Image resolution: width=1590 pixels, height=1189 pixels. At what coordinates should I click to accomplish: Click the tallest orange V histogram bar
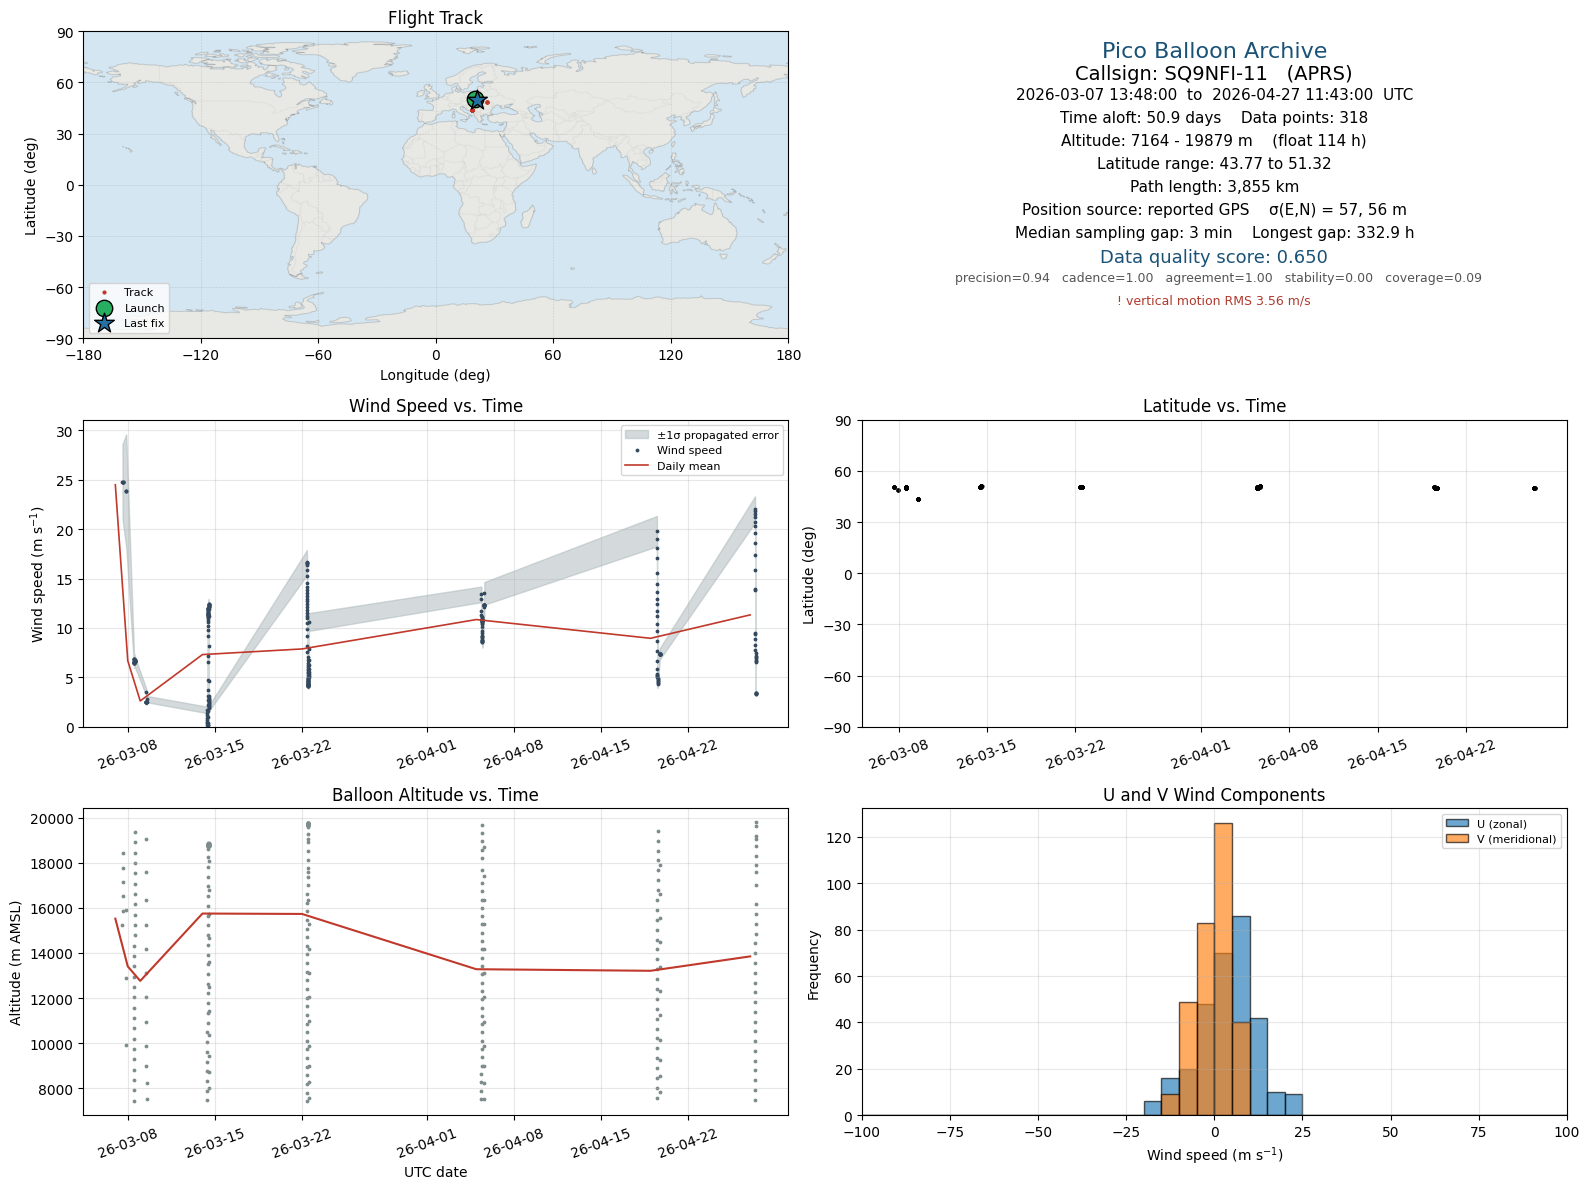[1223, 969]
